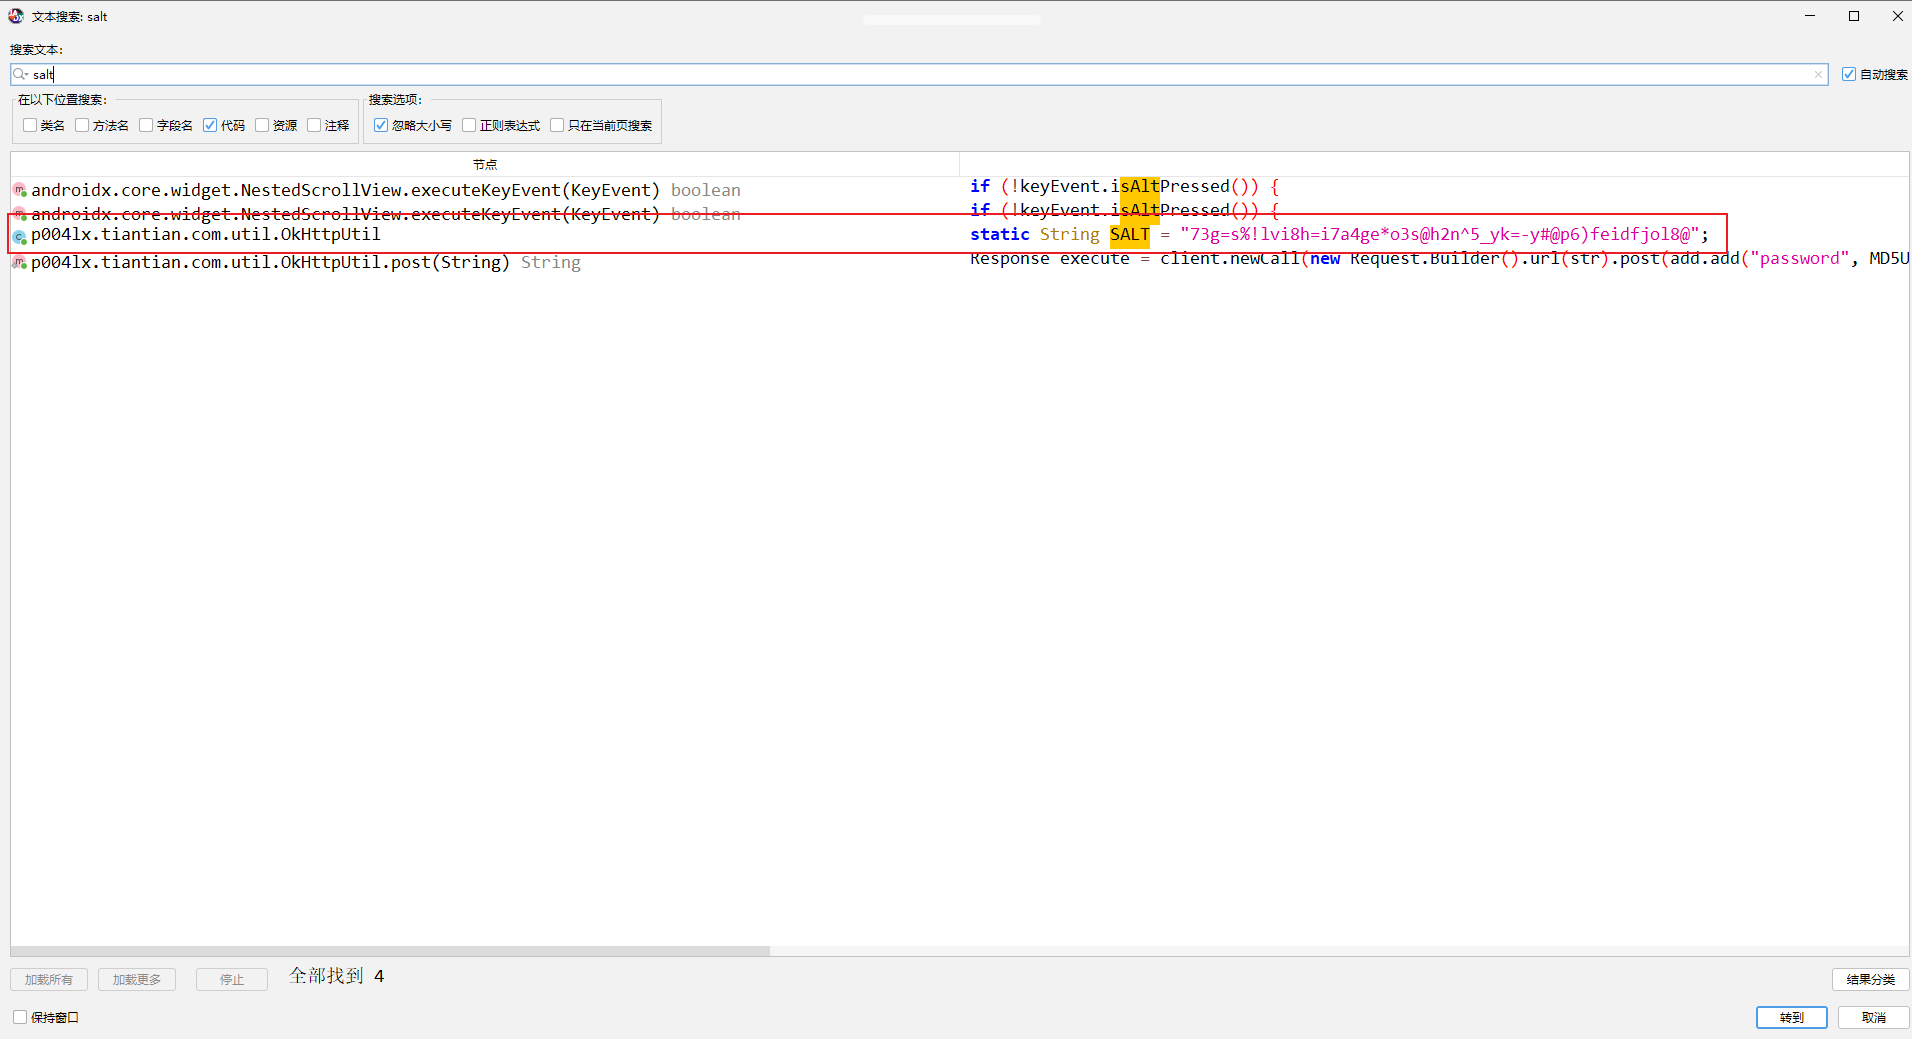The height and width of the screenshot is (1039, 1912).
Task: Clear search text with the X icon
Action: (1817, 74)
